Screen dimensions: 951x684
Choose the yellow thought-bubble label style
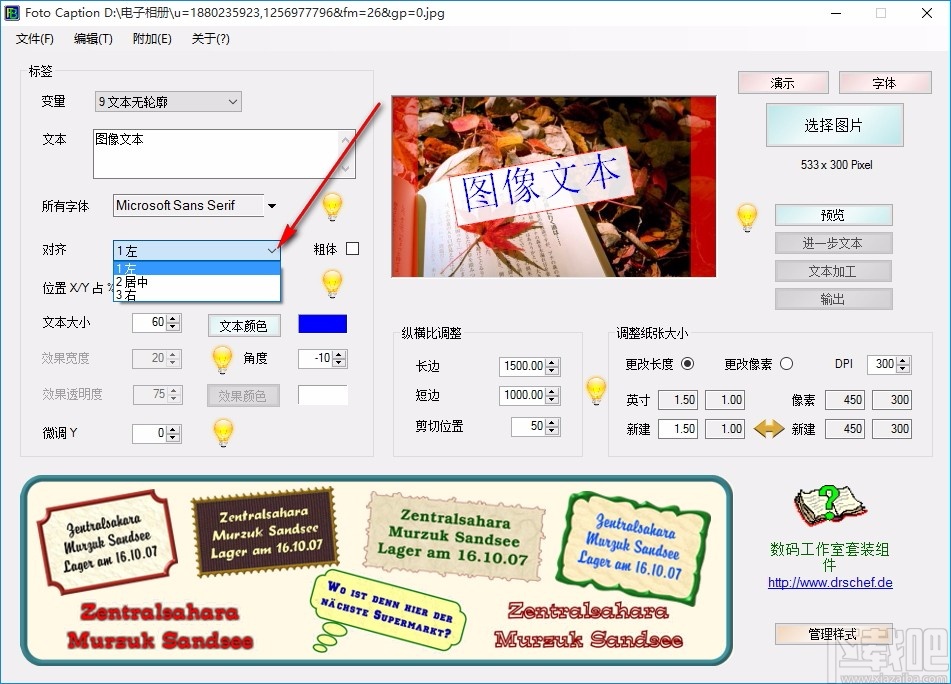coord(388,612)
